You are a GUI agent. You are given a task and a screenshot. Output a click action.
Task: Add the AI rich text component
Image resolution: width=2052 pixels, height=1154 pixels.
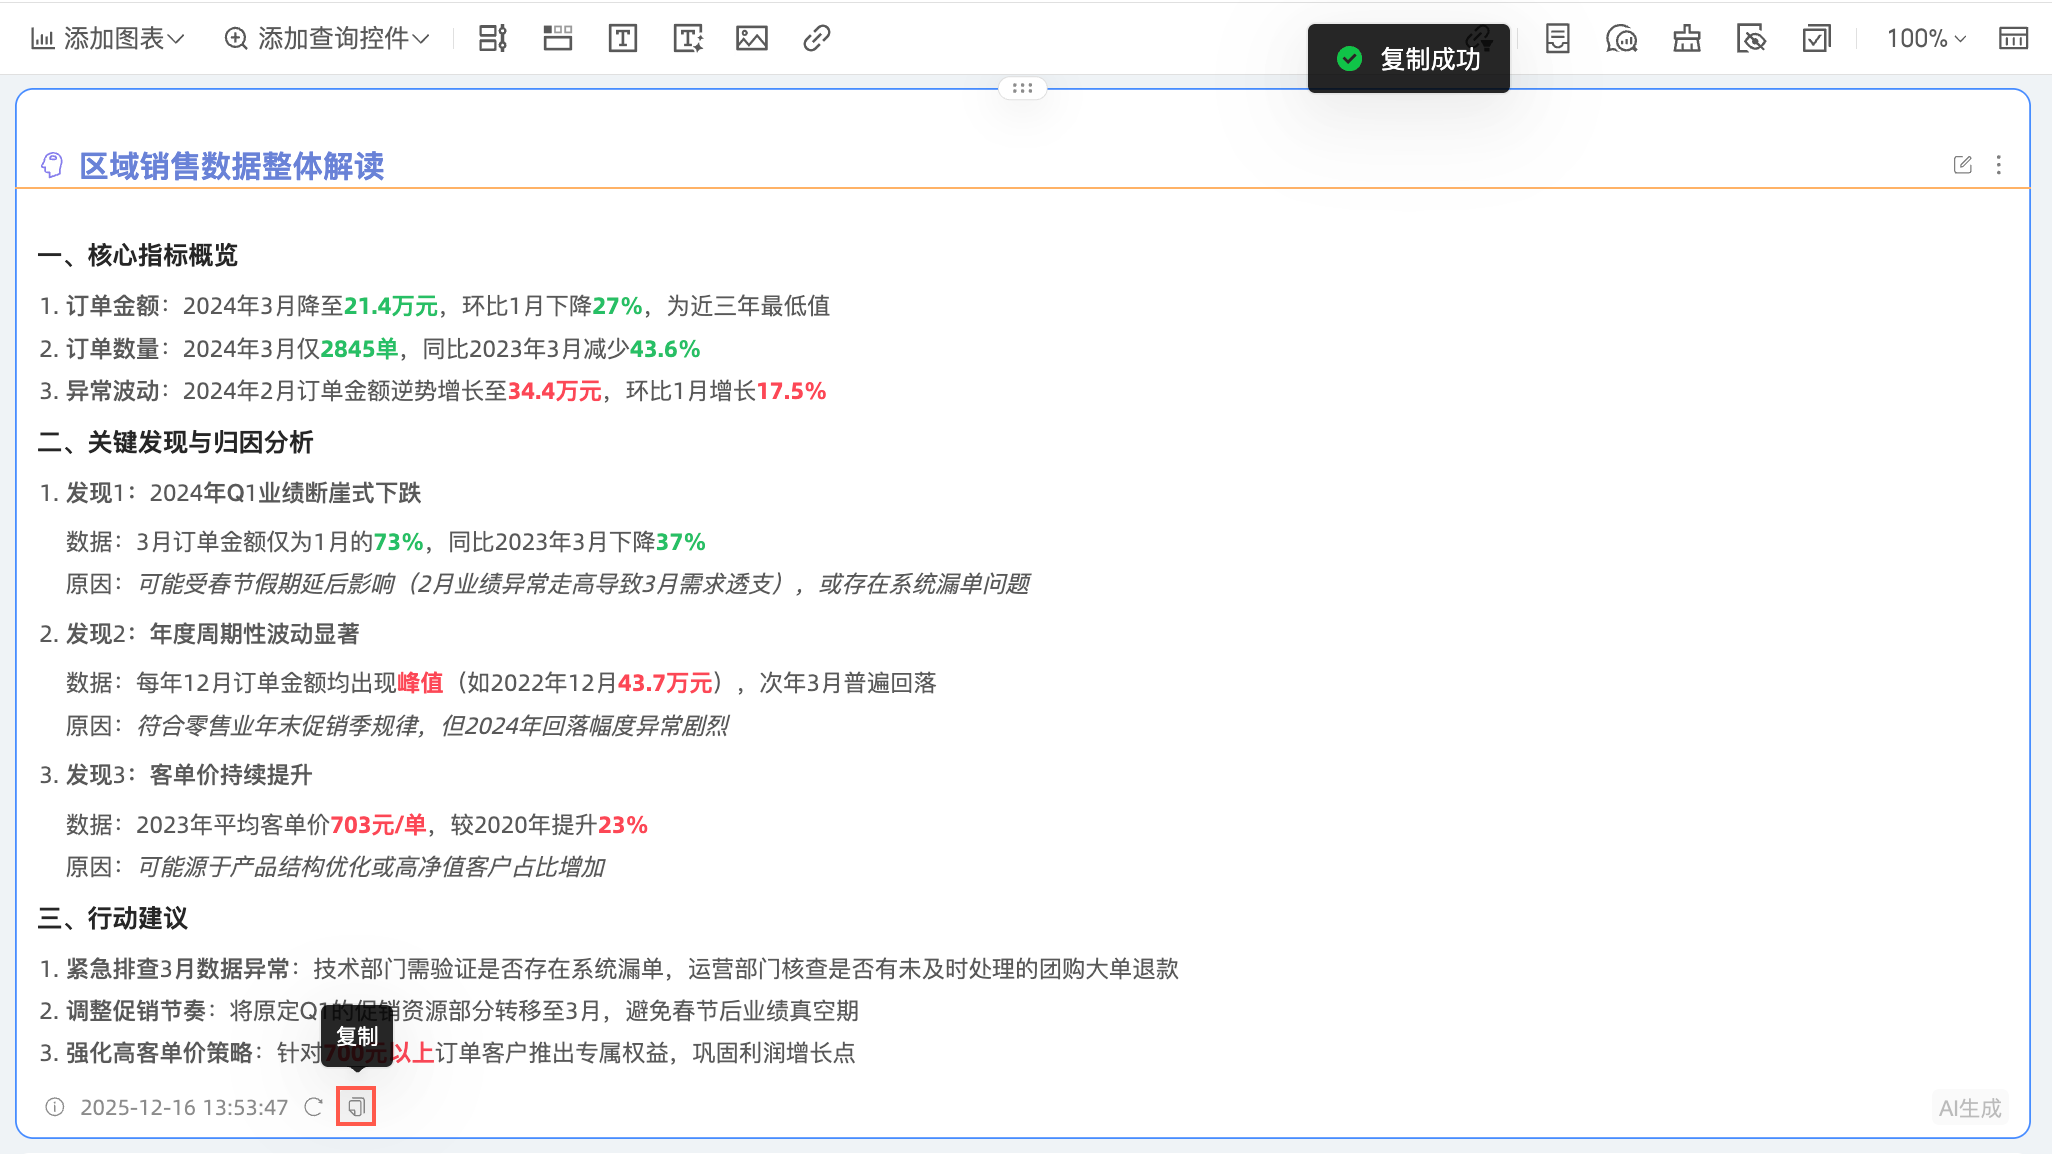click(x=688, y=39)
